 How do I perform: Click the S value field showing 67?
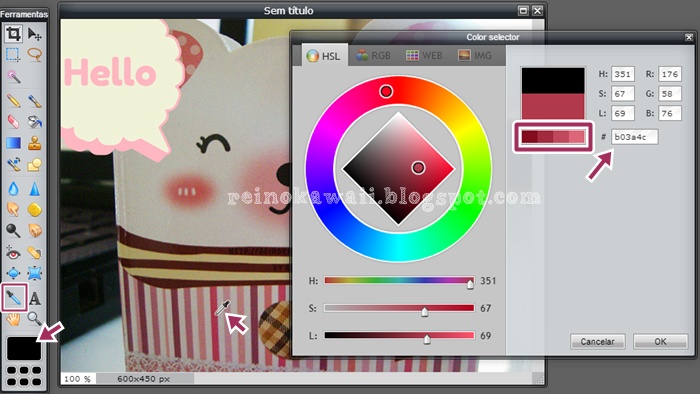pos(623,94)
